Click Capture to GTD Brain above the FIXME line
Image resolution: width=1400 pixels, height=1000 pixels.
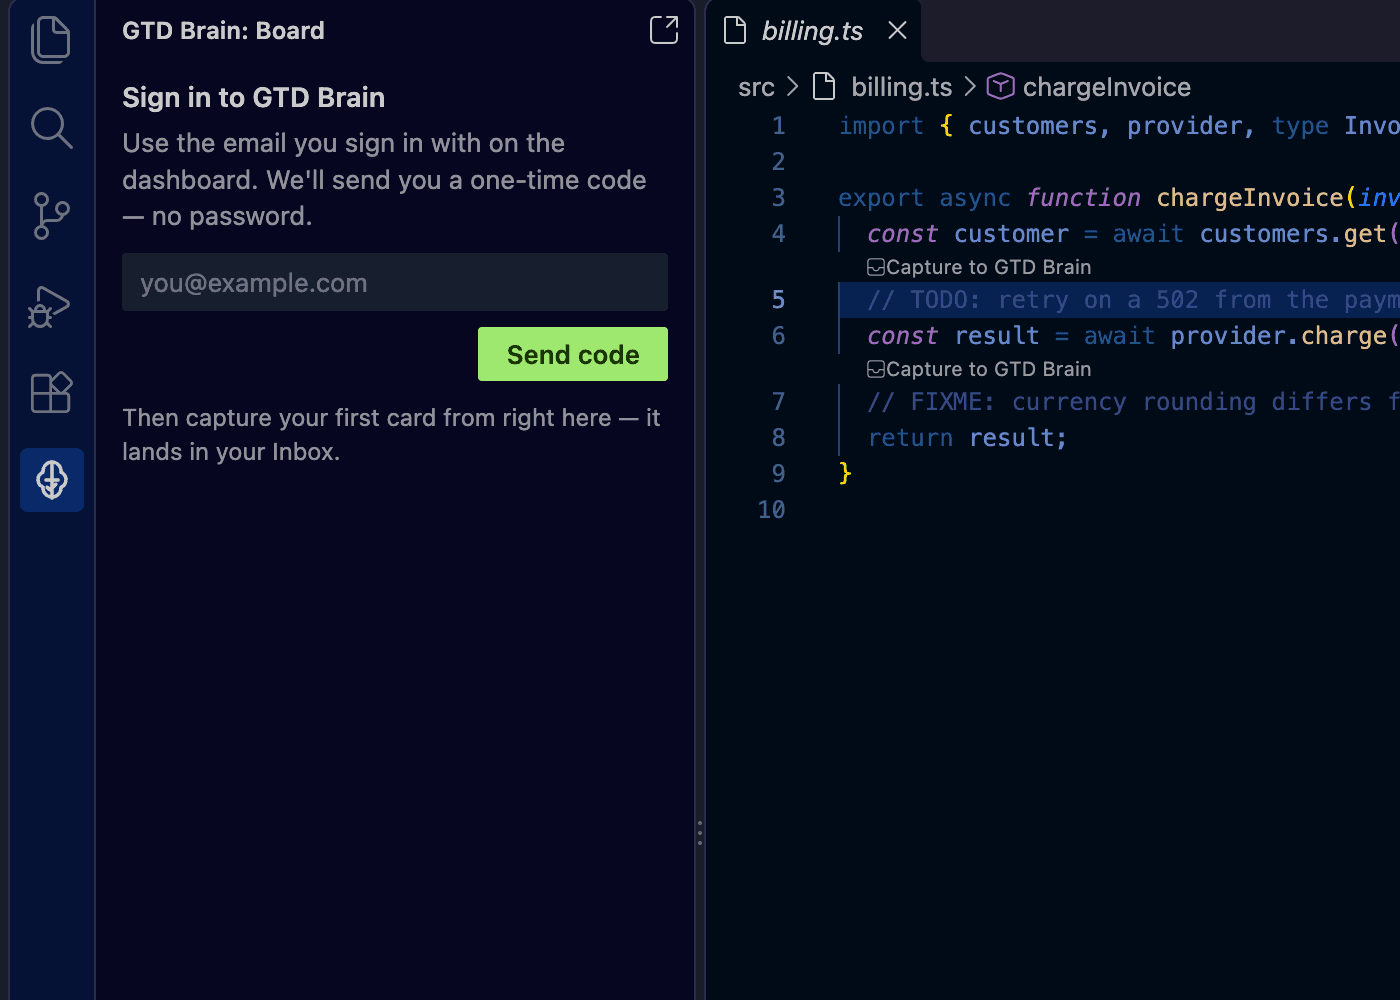(979, 369)
